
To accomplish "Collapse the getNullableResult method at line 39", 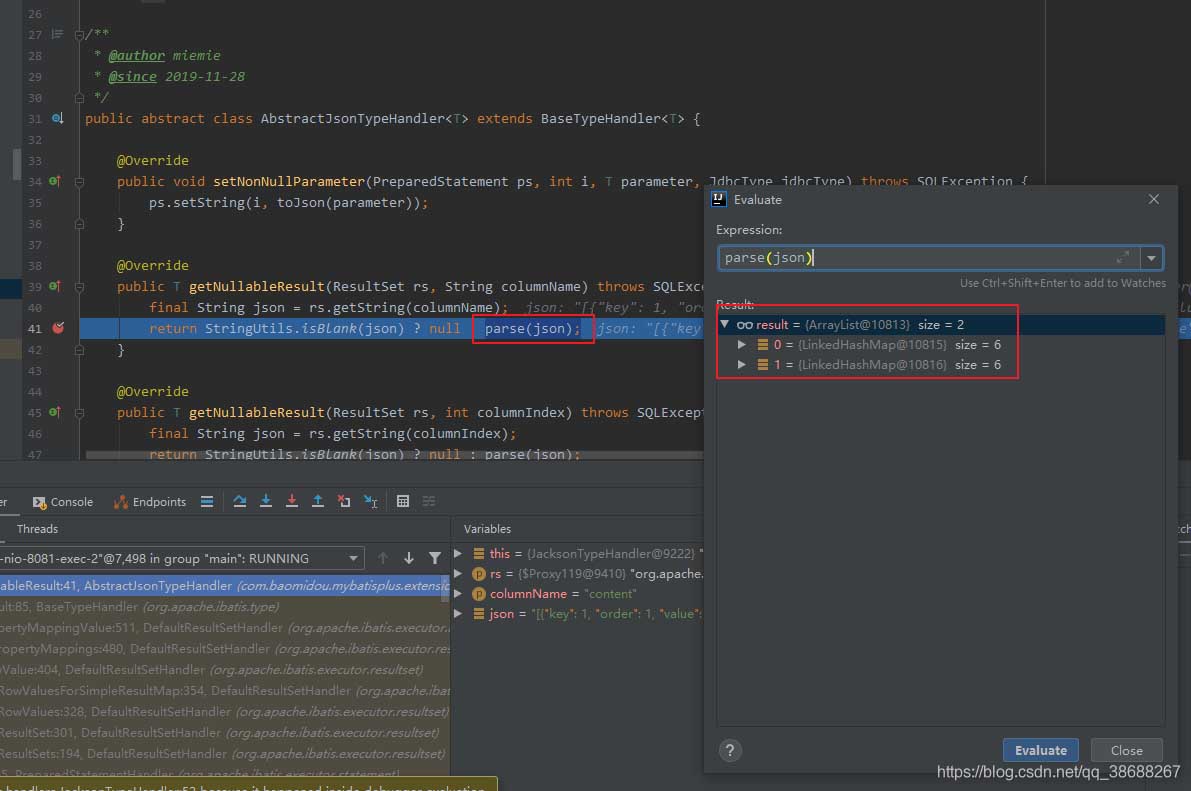I will pos(79,286).
